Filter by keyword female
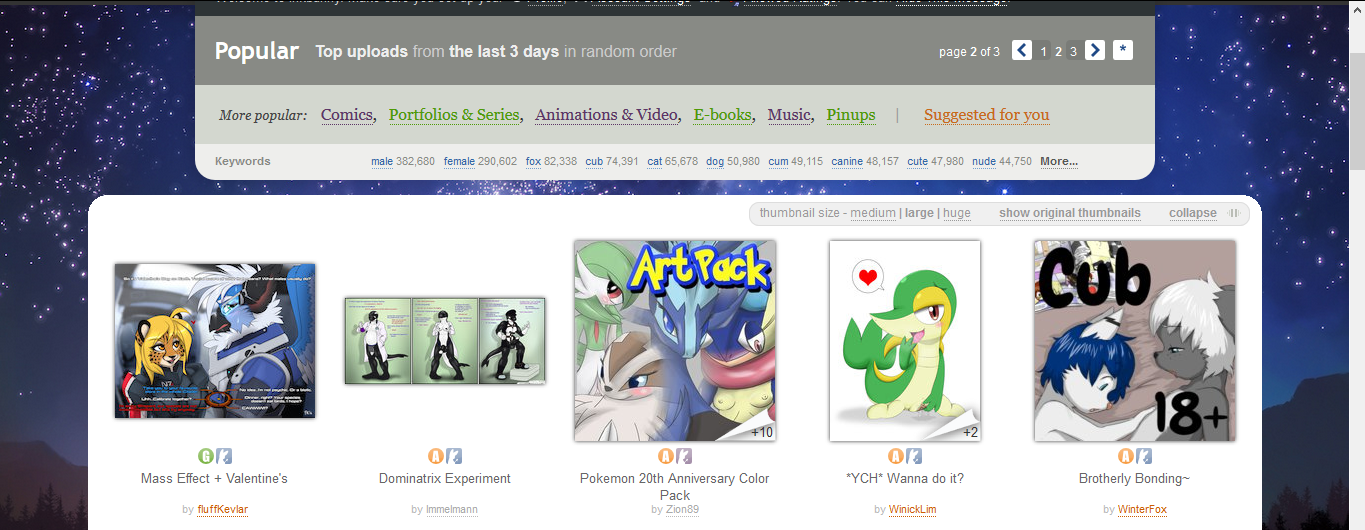1365x530 pixels. [459, 161]
